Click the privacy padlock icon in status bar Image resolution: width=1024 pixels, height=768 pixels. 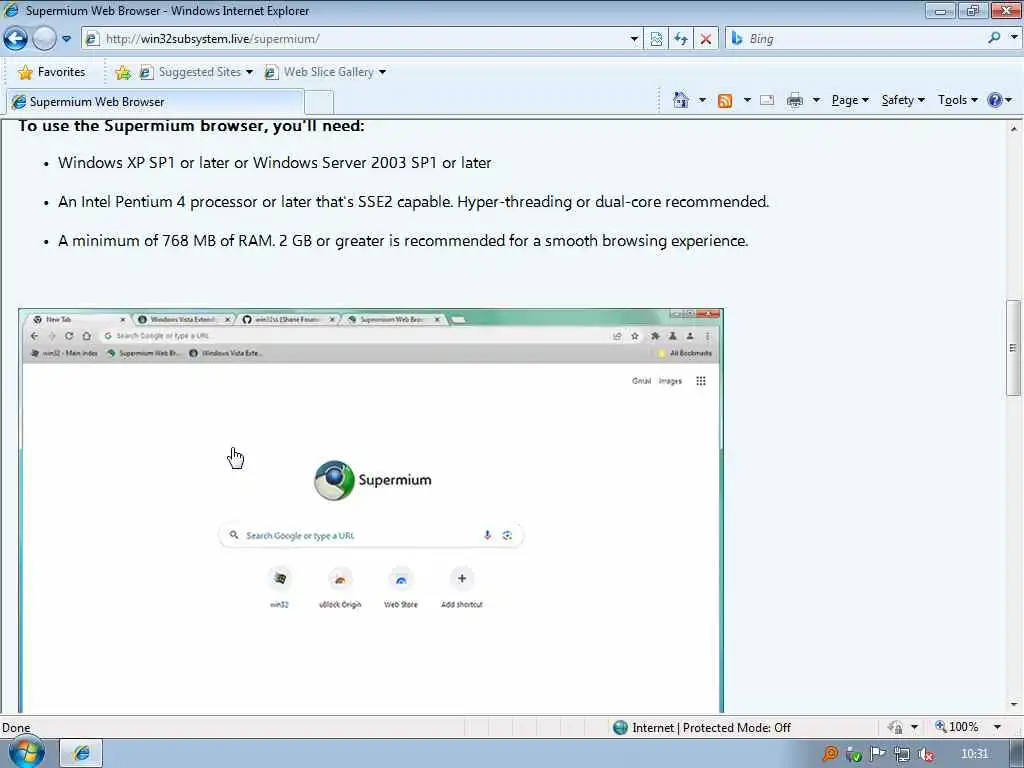point(895,727)
